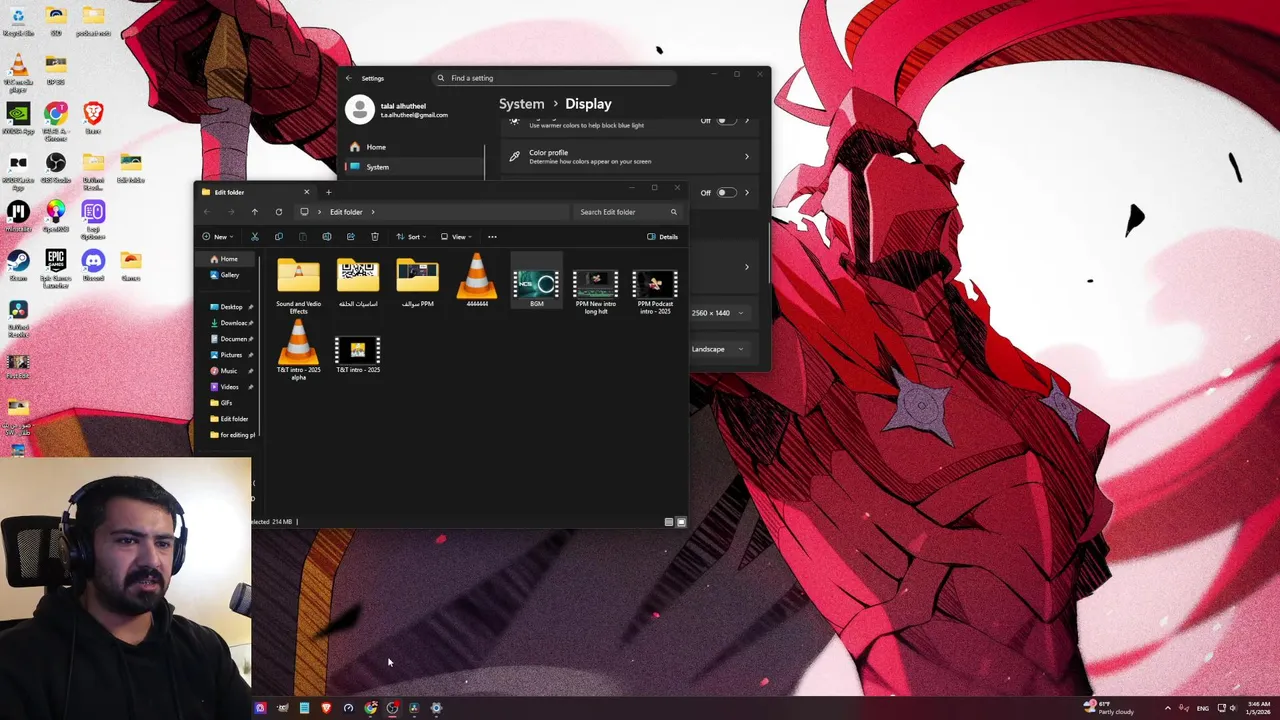Click the weather Partly cloudy widget
This screenshot has width=1280, height=720.
coord(1109,708)
